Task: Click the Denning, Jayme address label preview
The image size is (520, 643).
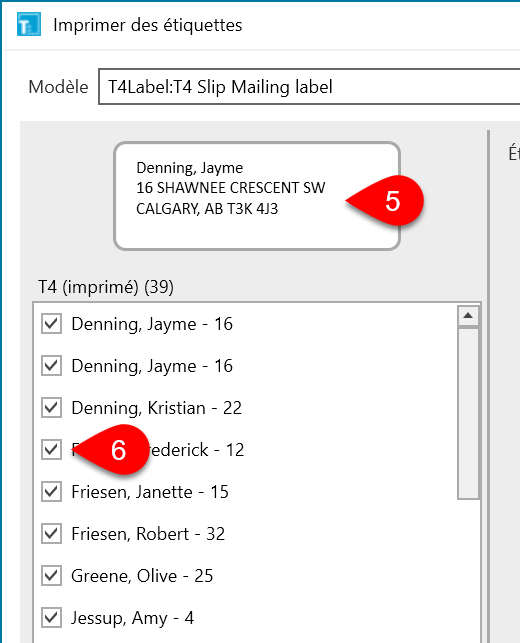Action: click(x=257, y=196)
